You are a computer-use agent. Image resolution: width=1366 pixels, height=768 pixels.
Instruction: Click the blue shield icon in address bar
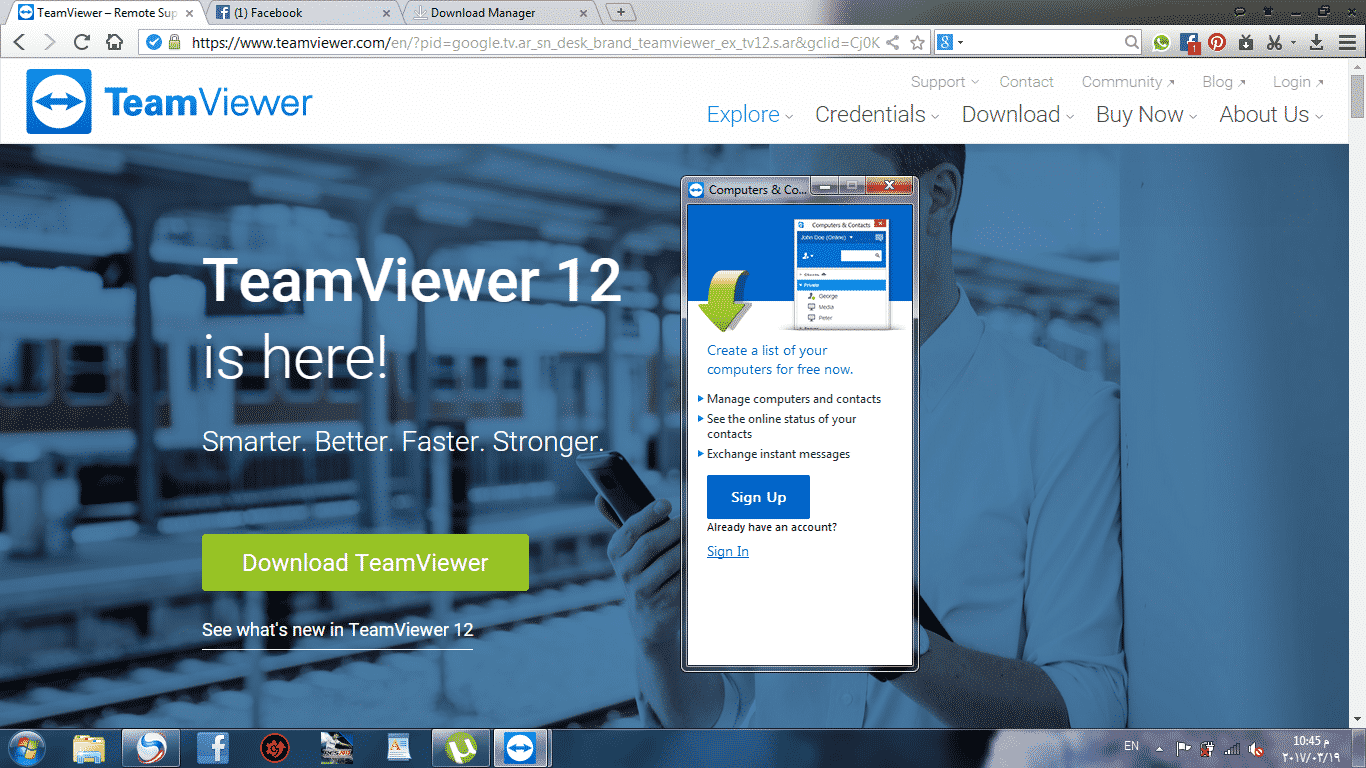pyautogui.click(x=153, y=43)
